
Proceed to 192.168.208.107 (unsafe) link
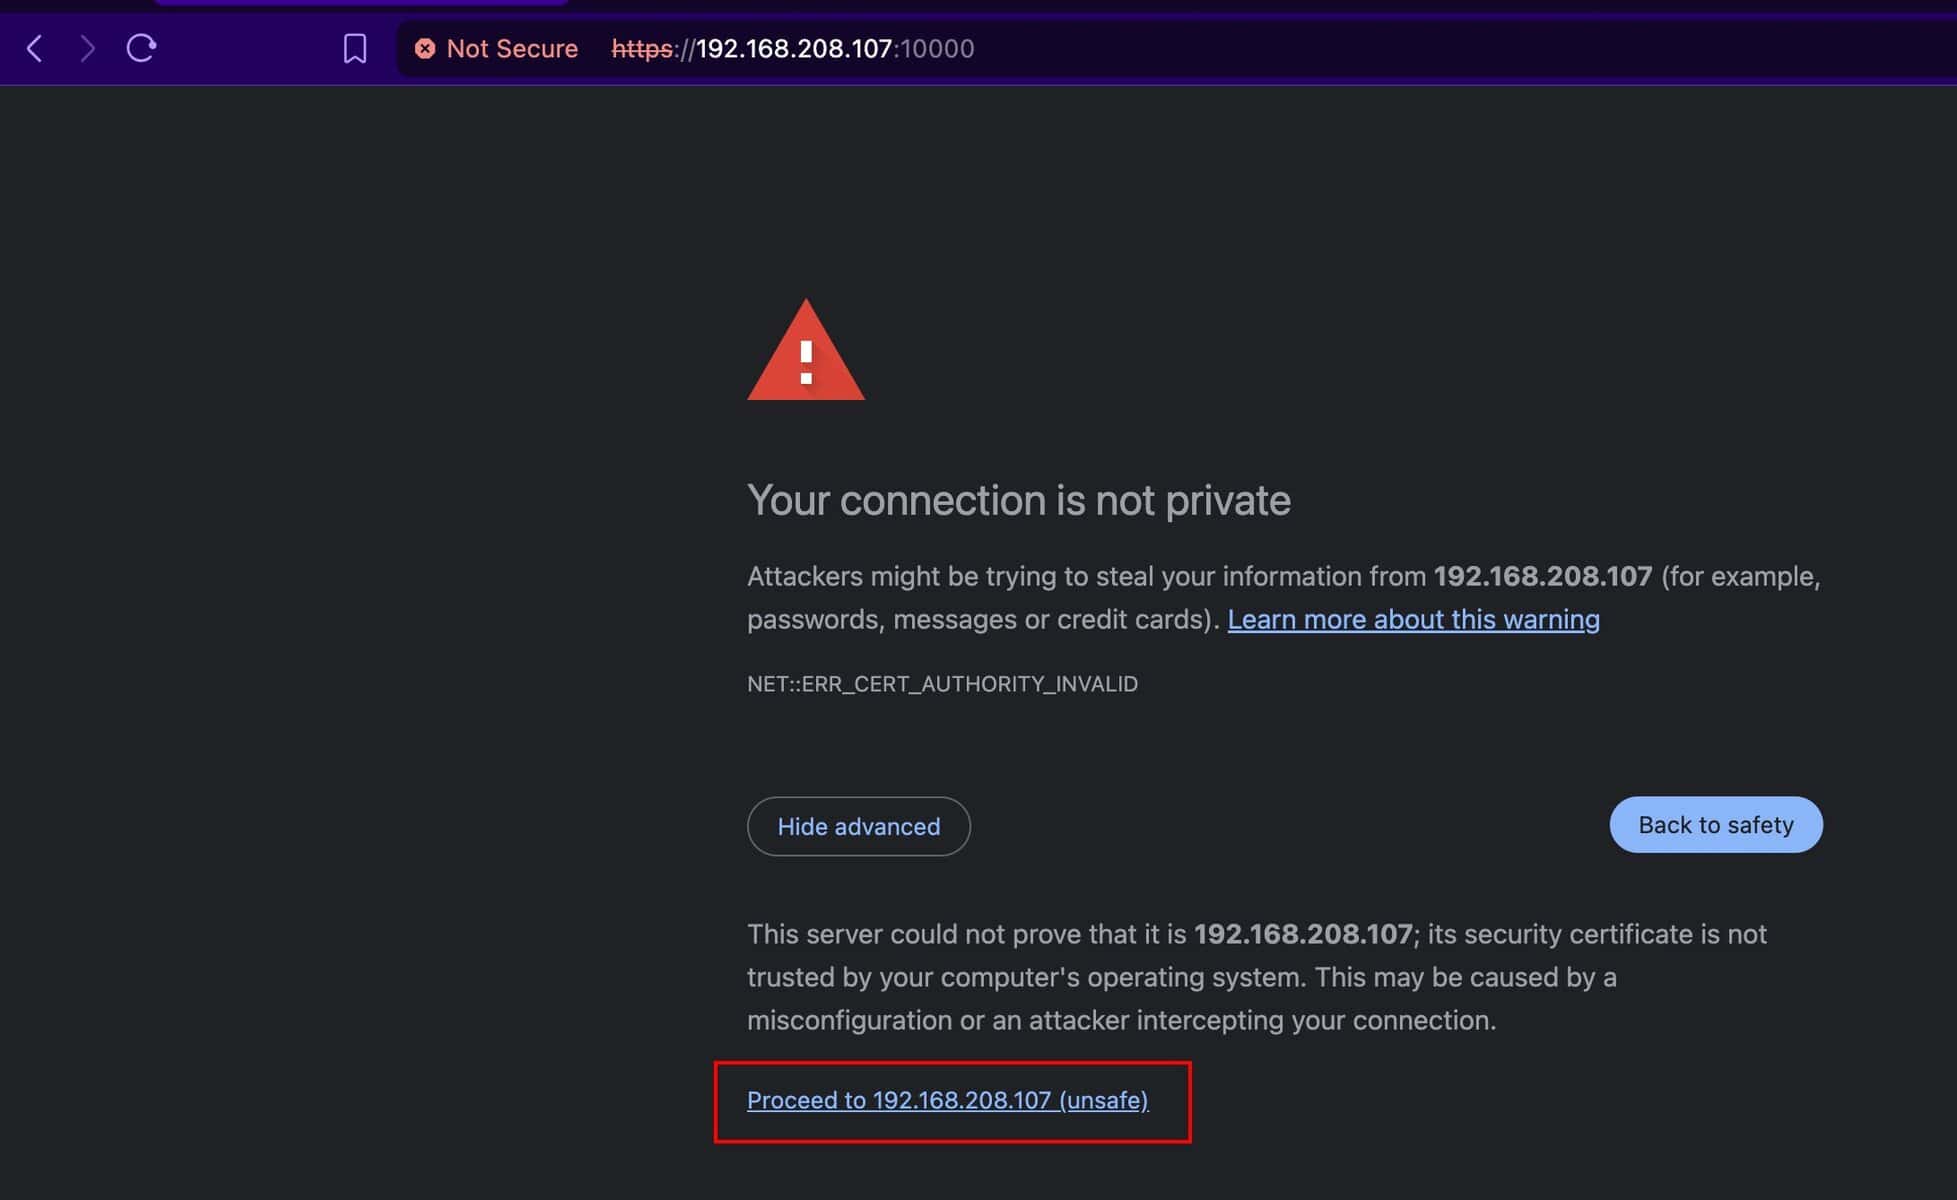click(x=947, y=1100)
